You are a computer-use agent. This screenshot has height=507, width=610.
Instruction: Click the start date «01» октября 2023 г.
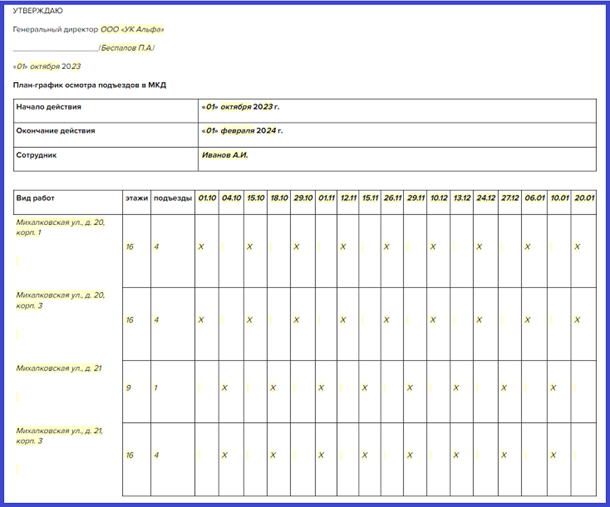click(x=241, y=106)
